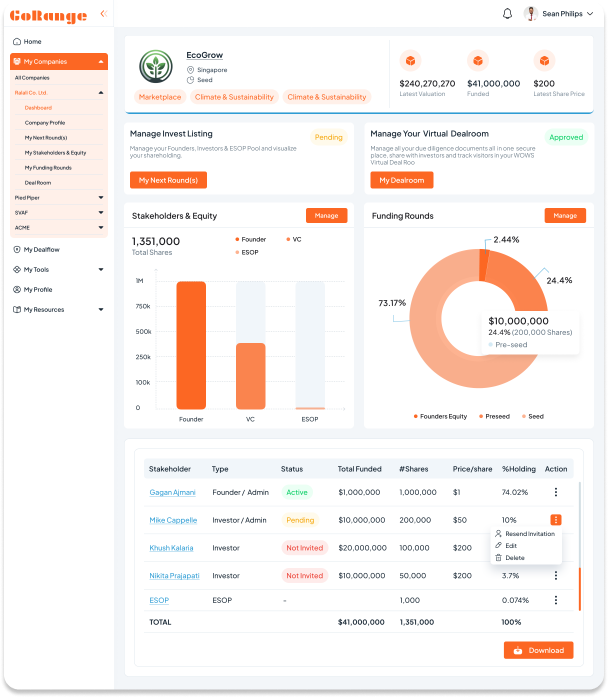This screenshot has width=608, height=698.
Task: Open Mike Cappelle stakeholder link
Action: tap(173, 520)
